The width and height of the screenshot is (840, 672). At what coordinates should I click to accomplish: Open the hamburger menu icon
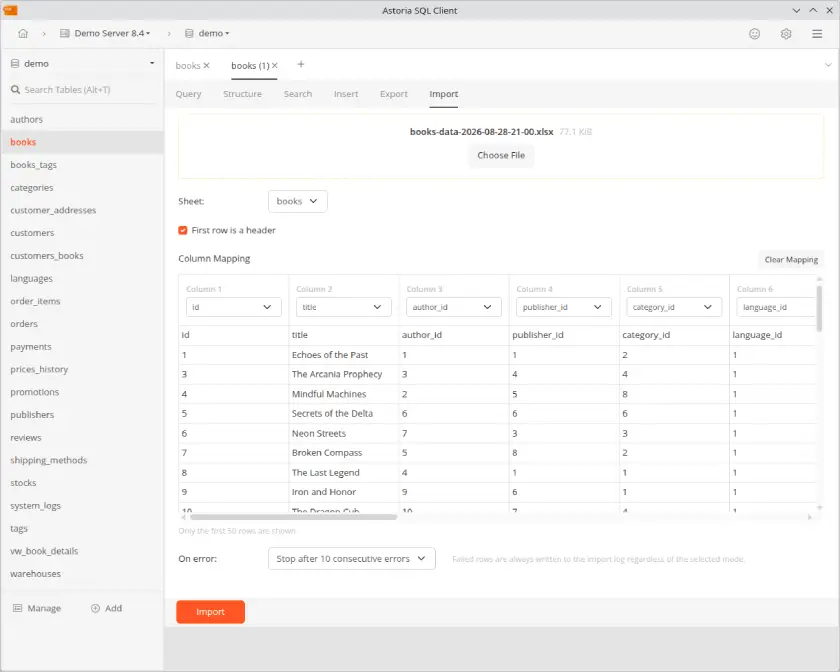coord(817,34)
